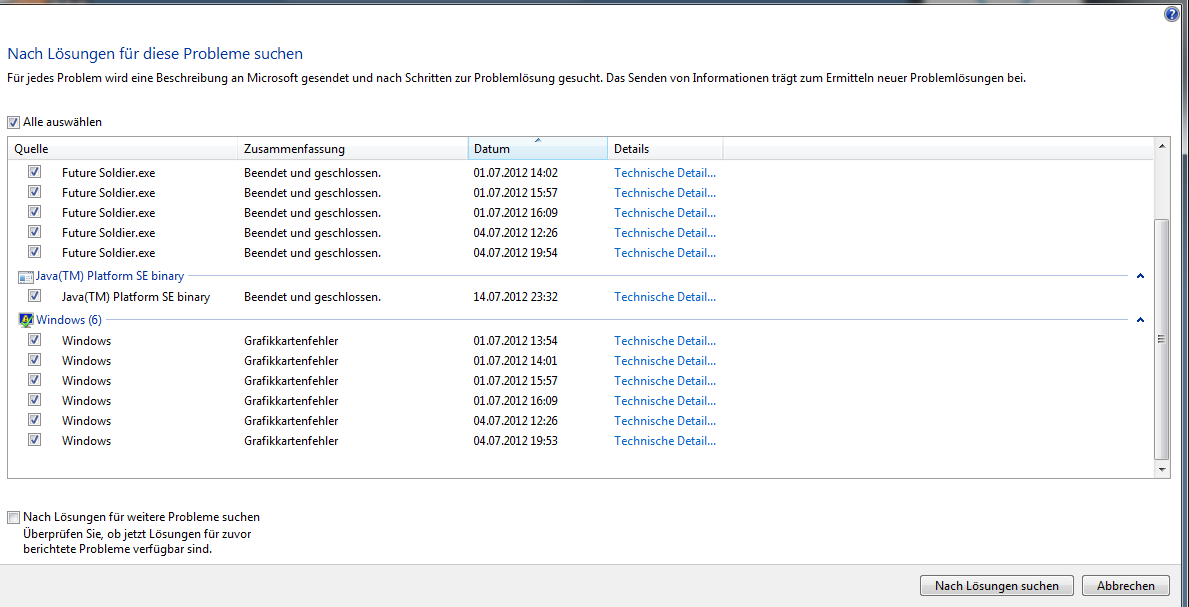
Task: Uncheck Future Soldier.exe entry from 04.07.2012 19:54
Action: point(34,251)
